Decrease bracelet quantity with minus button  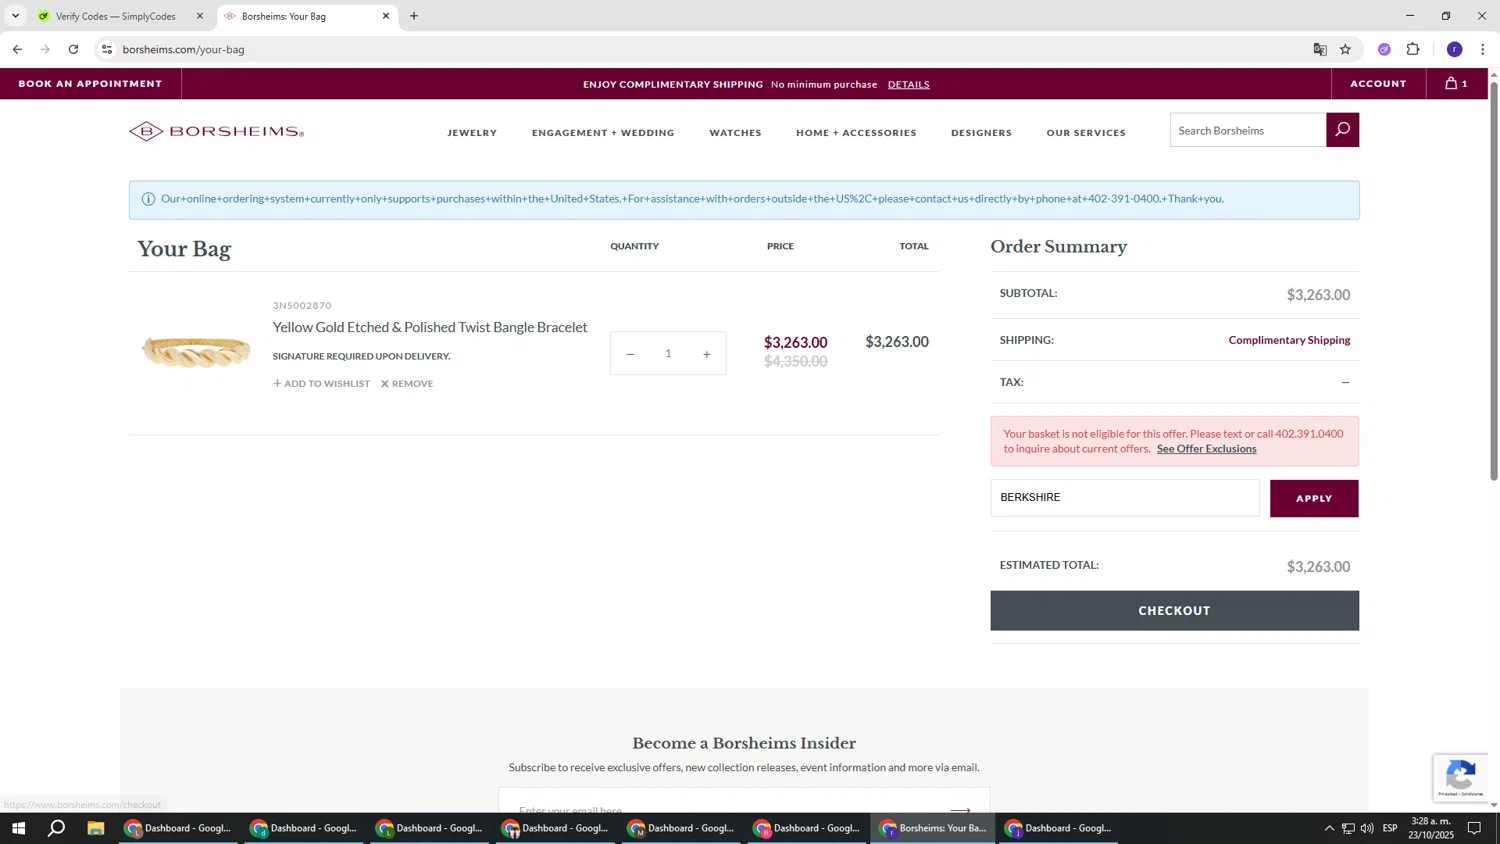(x=630, y=354)
